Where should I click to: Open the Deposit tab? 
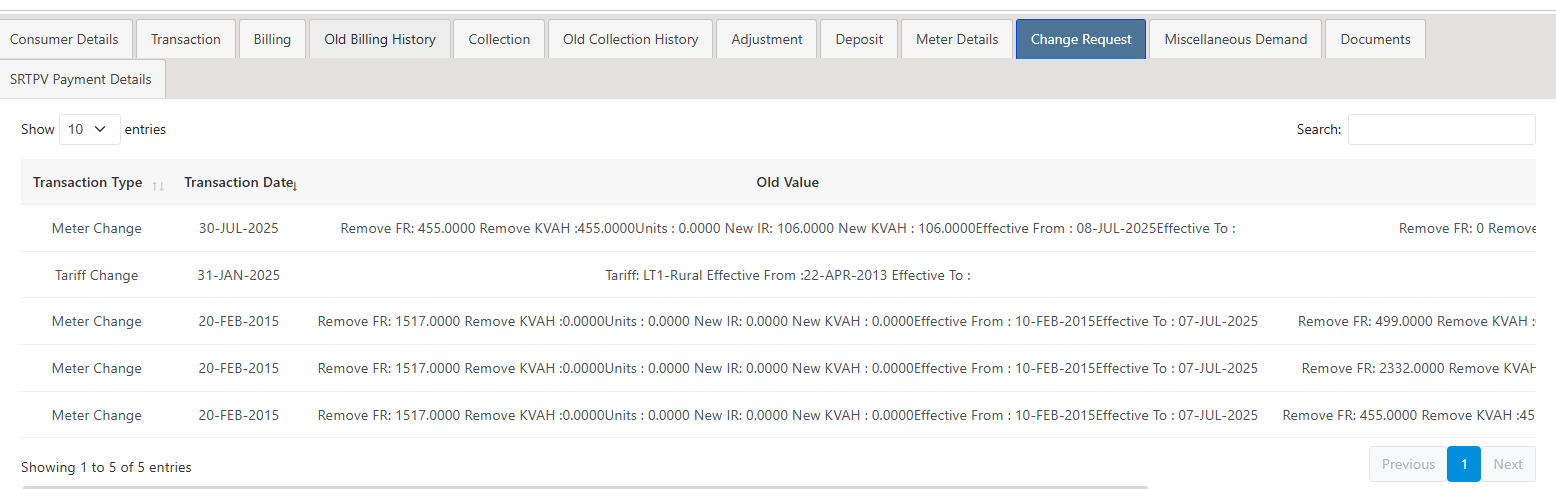859,39
